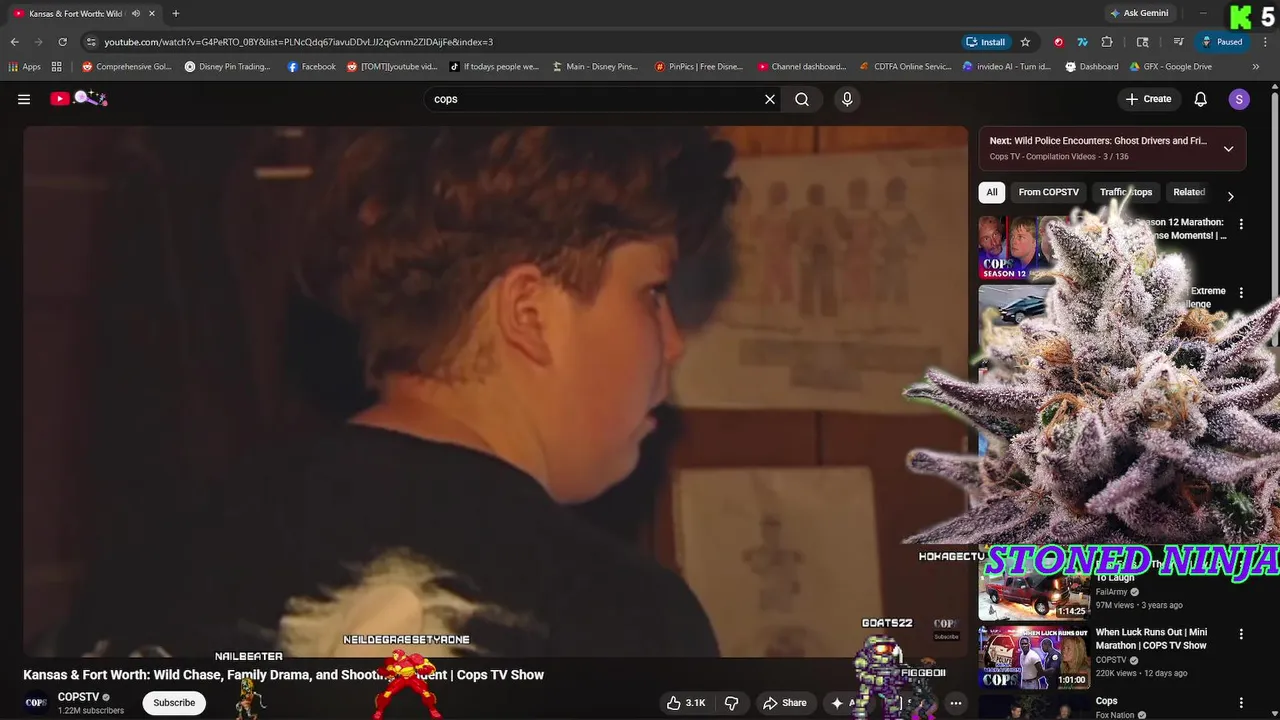Like the video with thumbs up
1280x720 pixels.
[686, 703]
